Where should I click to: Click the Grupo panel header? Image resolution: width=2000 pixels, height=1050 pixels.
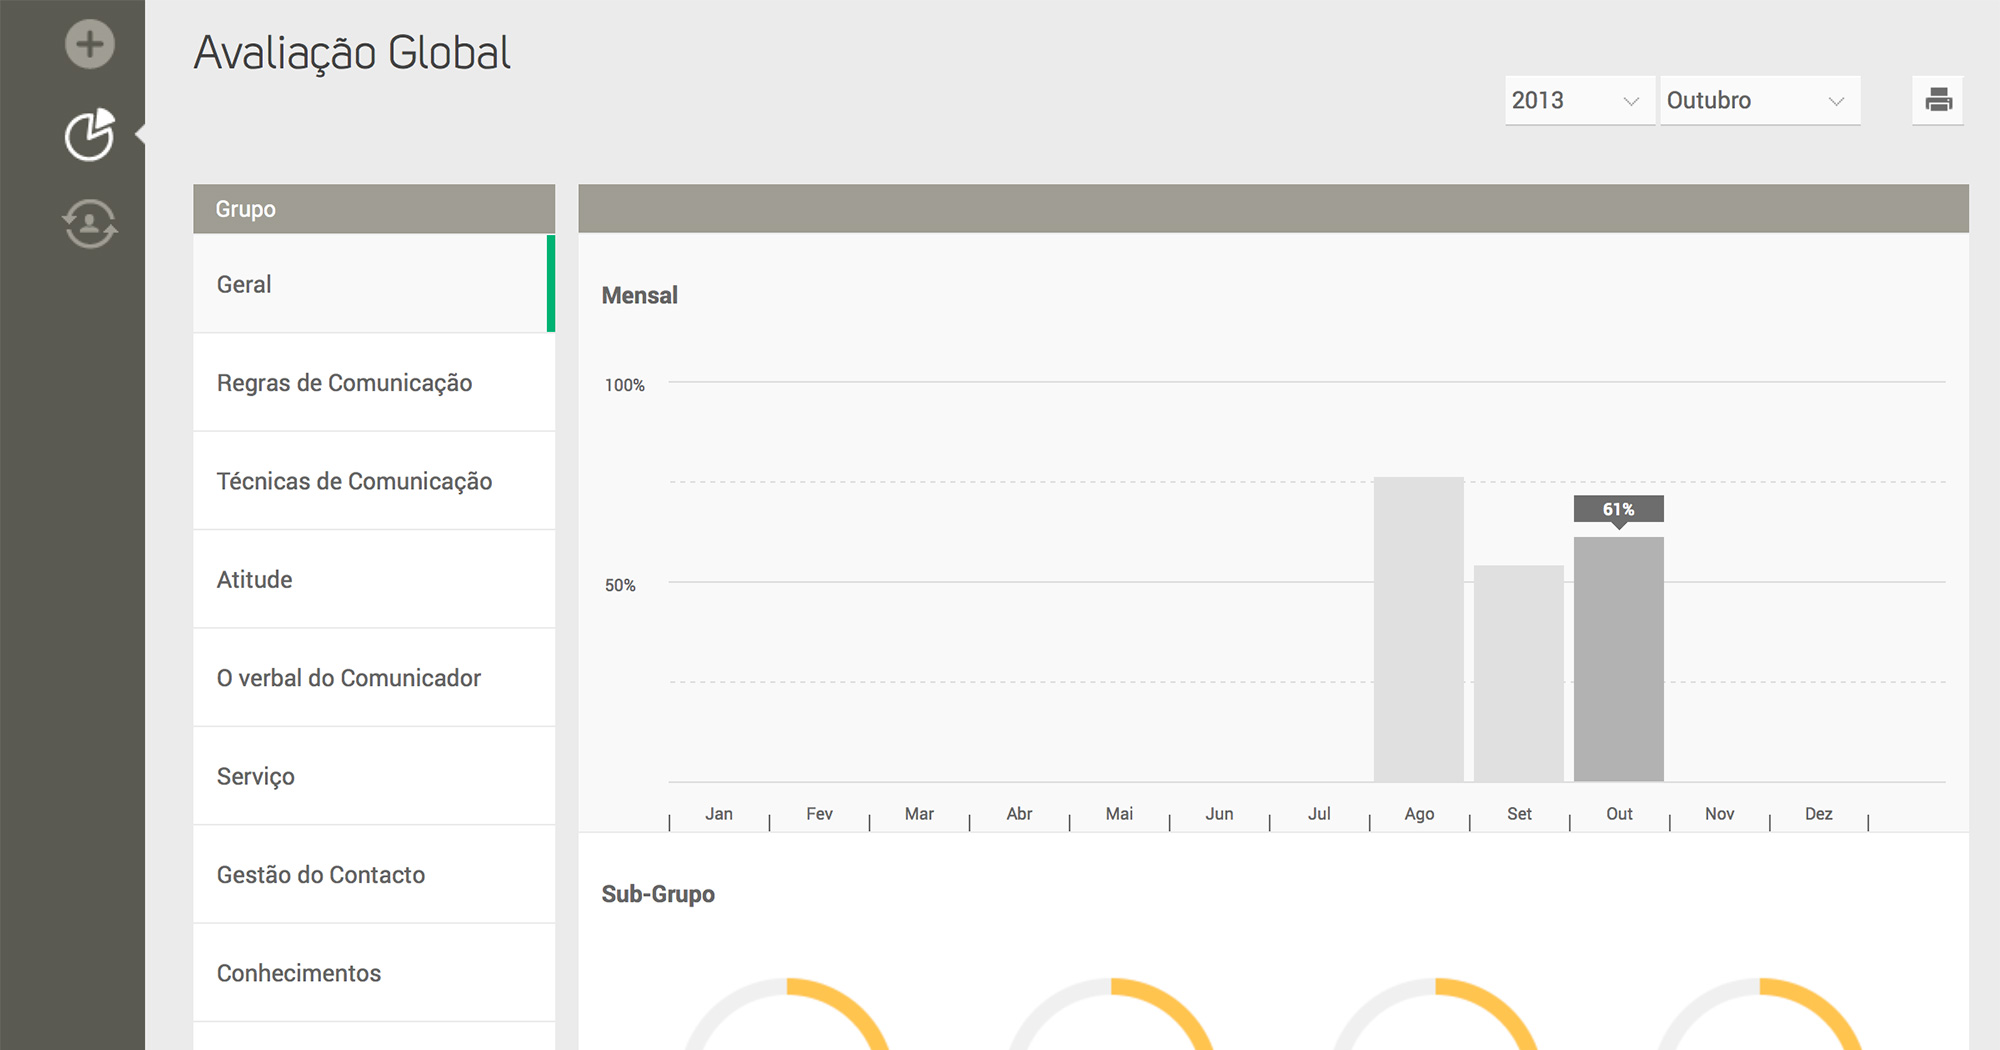tap(374, 209)
